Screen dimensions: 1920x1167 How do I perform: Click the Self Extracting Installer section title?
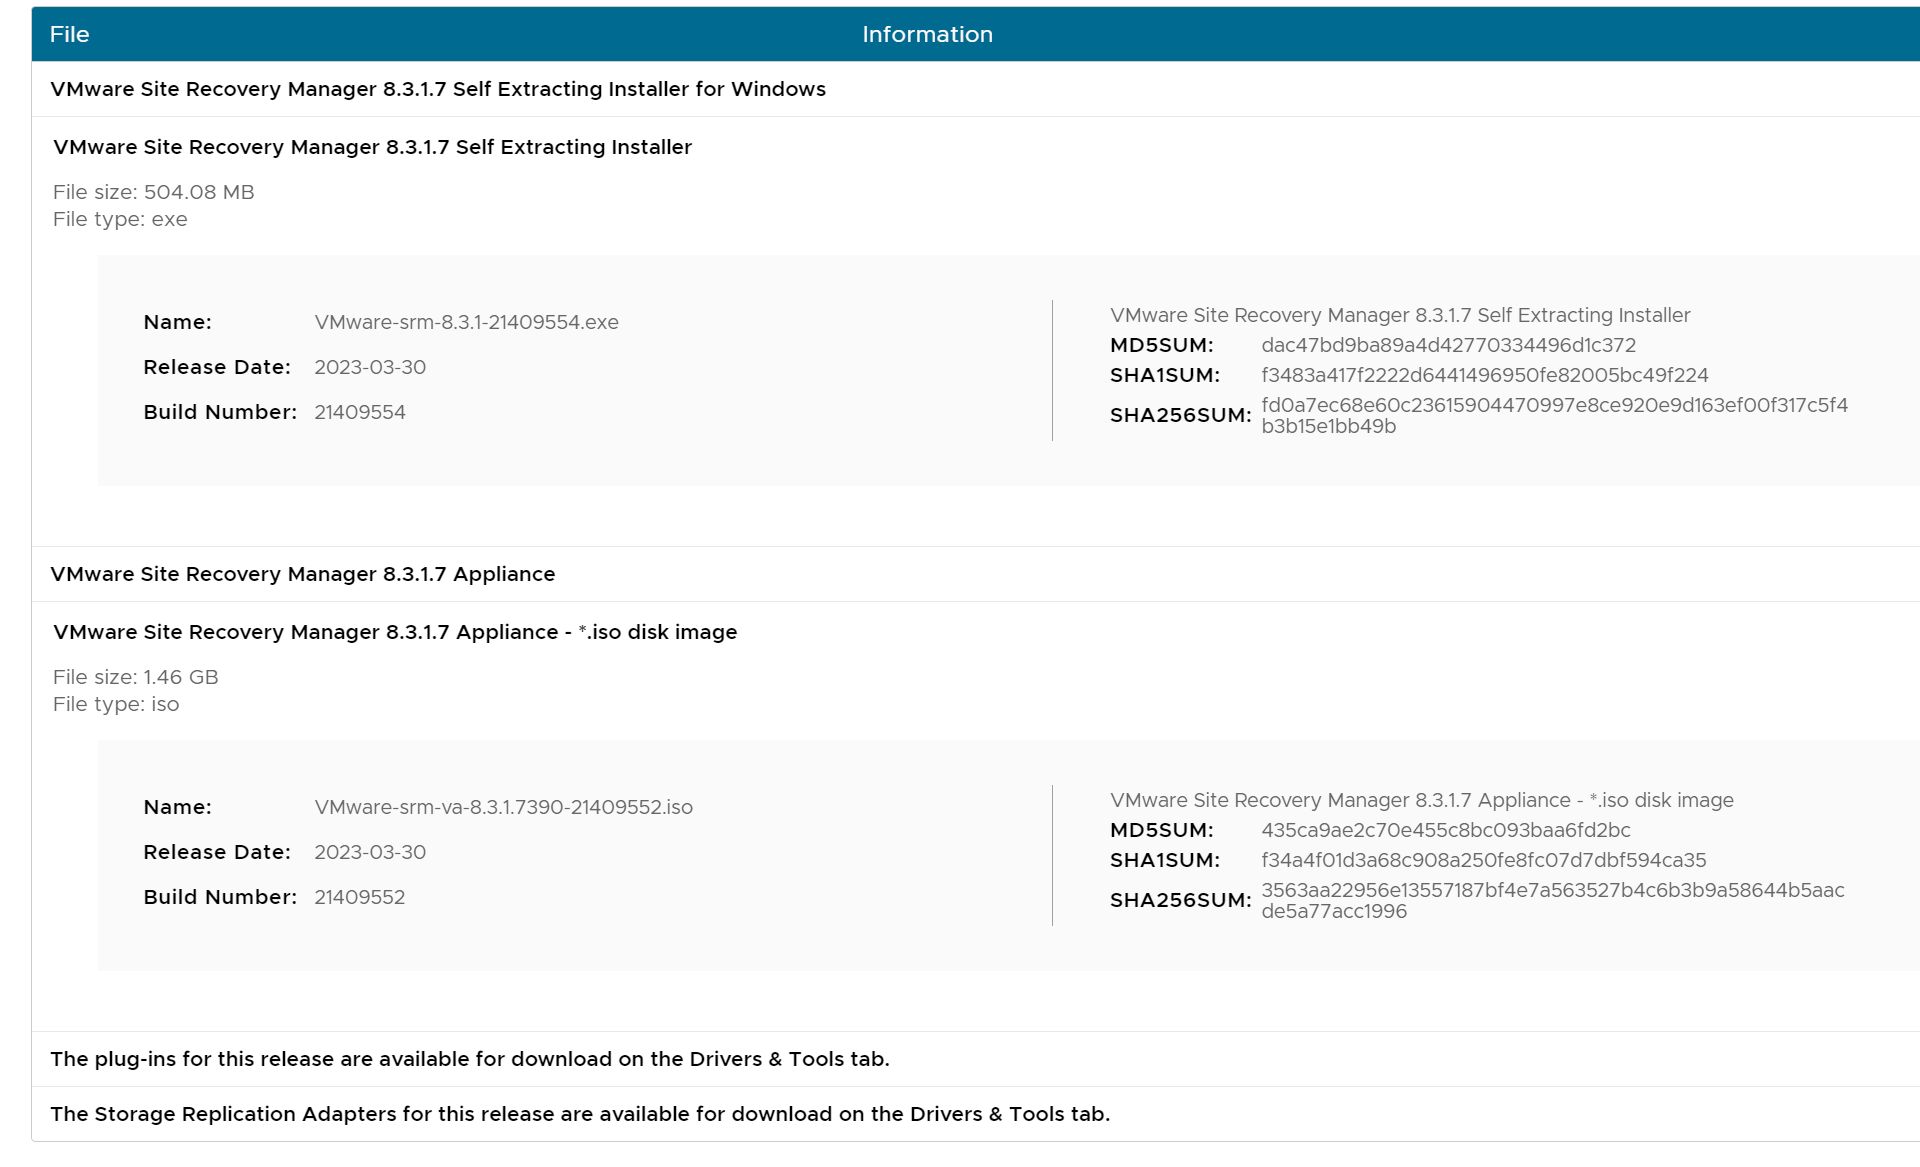point(372,147)
